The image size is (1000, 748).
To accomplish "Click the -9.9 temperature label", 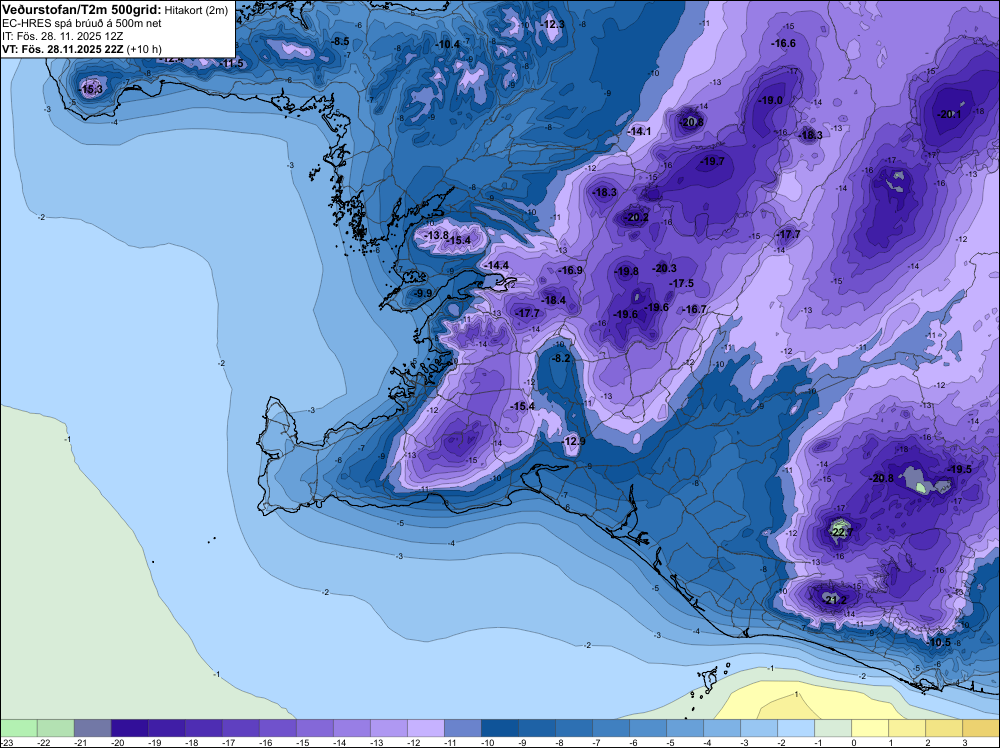I will pyautogui.click(x=423, y=293).
